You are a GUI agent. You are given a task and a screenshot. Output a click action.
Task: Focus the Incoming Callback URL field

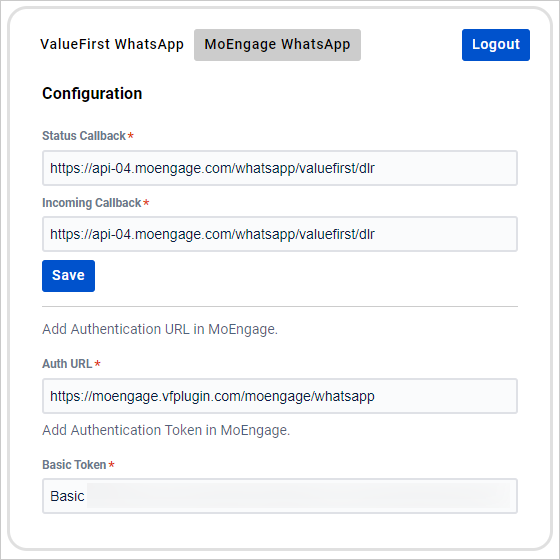coord(280,234)
